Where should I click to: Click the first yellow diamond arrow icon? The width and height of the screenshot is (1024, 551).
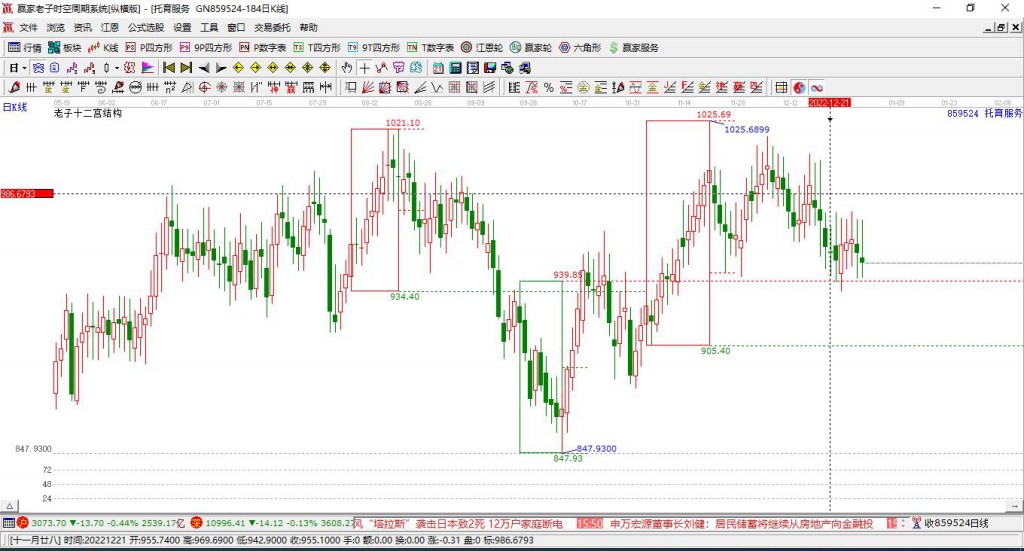pos(238,67)
